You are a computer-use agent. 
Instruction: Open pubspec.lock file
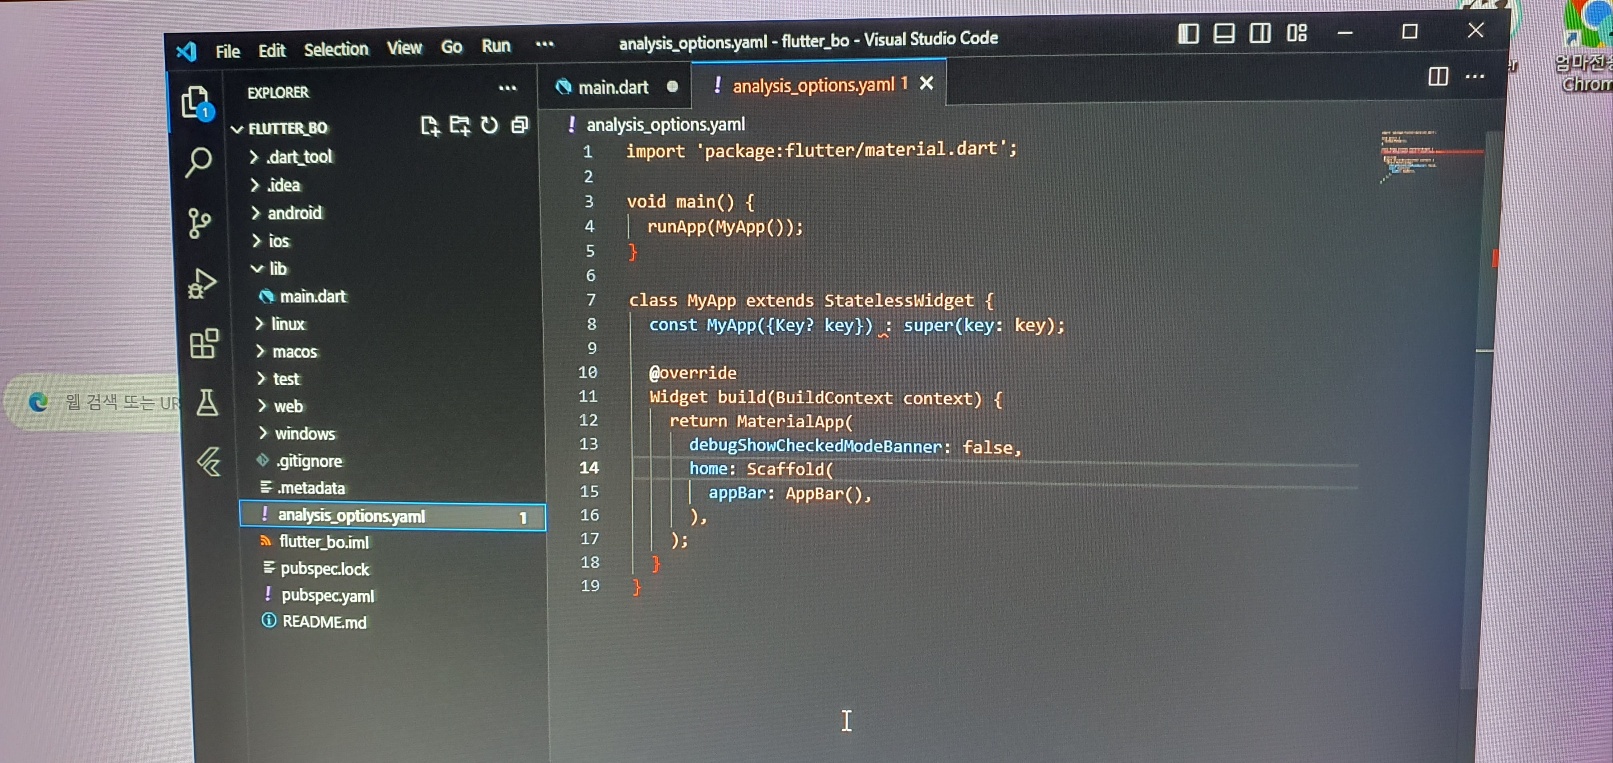[x=325, y=569]
